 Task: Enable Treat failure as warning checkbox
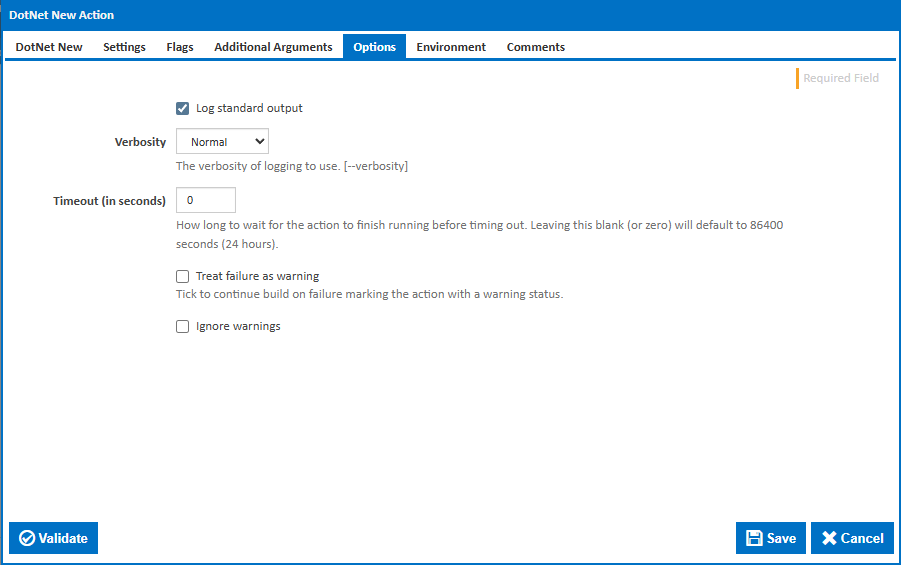tap(182, 276)
